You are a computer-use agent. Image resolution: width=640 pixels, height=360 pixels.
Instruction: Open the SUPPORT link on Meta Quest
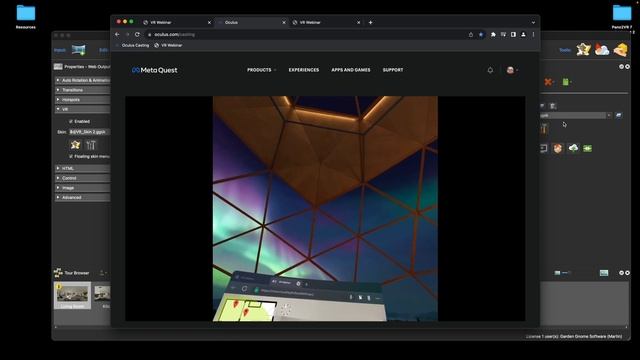pyautogui.click(x=393, y=70)
